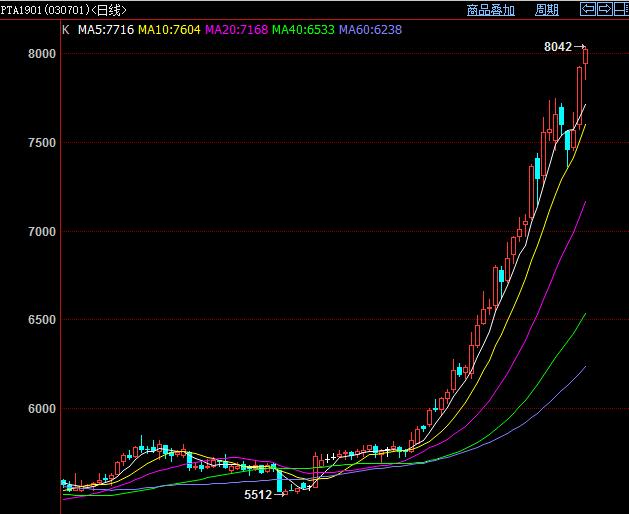629x514 pixels.
Task: Open the 商品叠加 overlay link
Action: (490, 10)
